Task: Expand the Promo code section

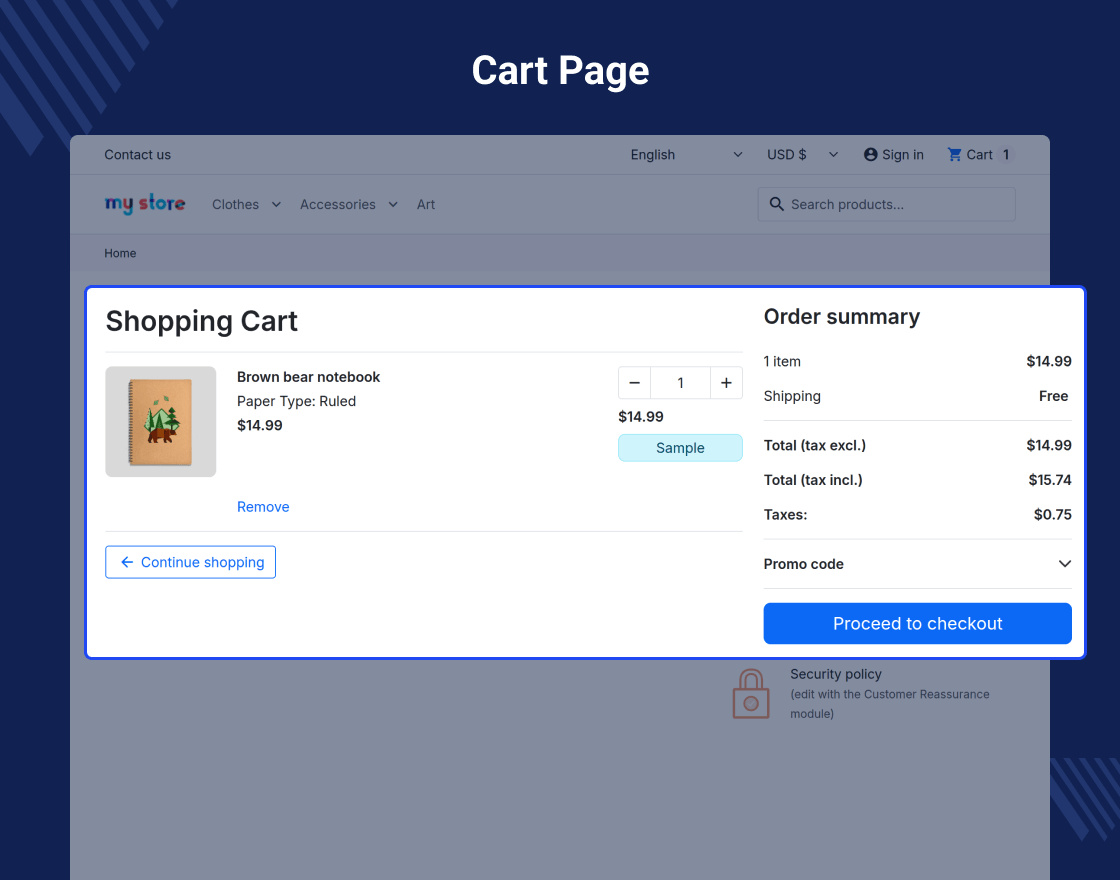Action: click(917, 564)
